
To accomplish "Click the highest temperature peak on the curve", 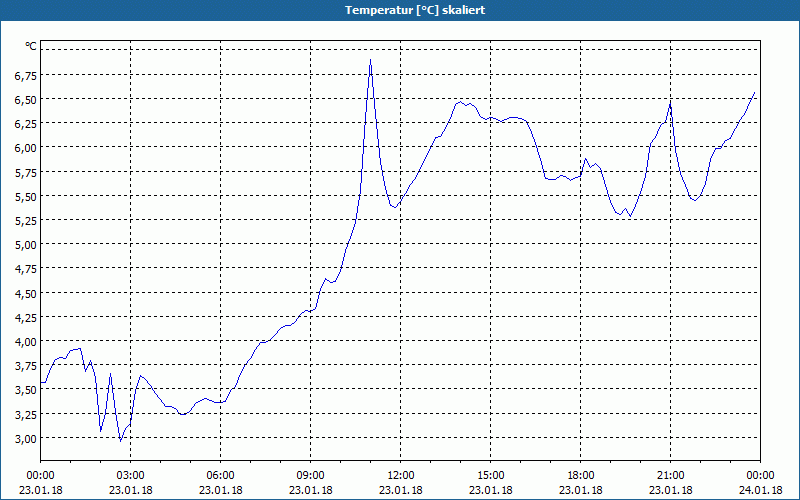I will tap(370, 60).
